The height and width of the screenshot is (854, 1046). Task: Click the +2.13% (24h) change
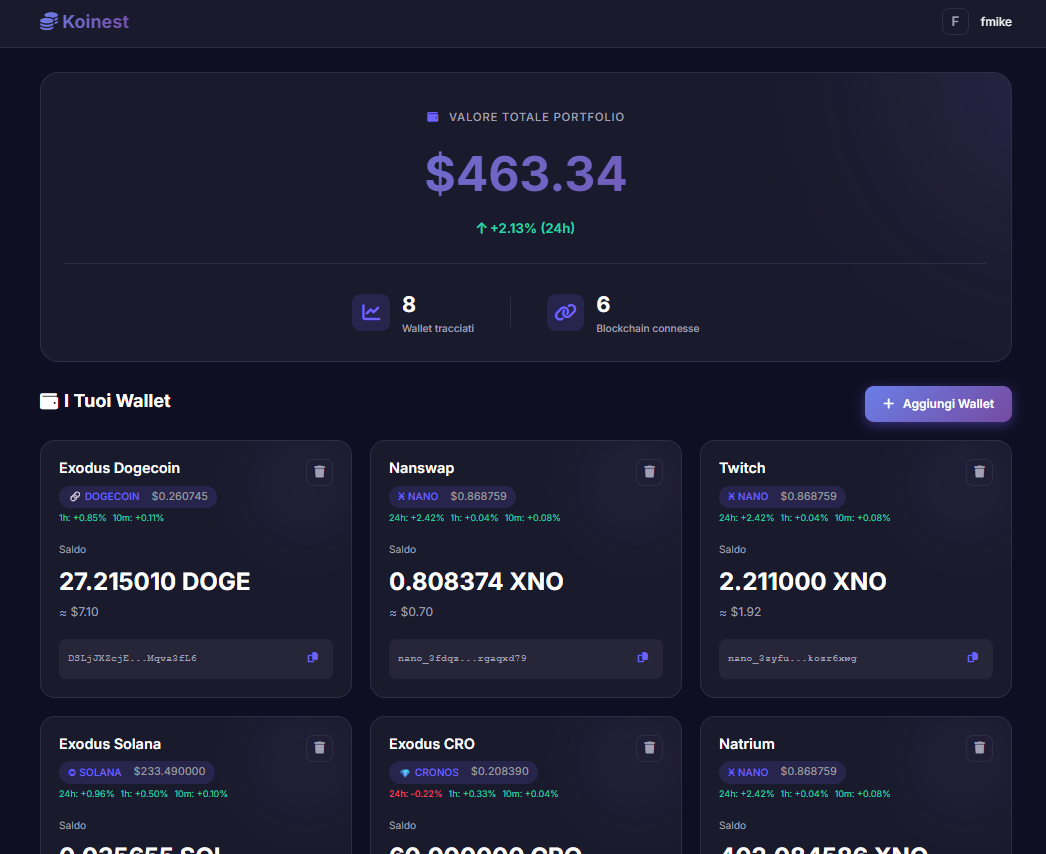pyautogui.click(x=526, y=228)
